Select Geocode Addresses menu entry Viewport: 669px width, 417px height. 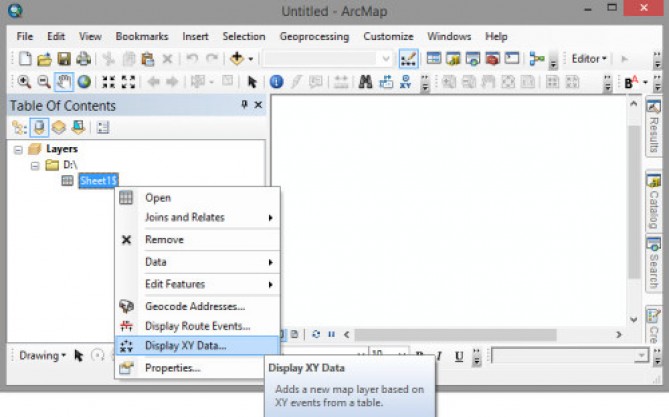coord(198,306)
